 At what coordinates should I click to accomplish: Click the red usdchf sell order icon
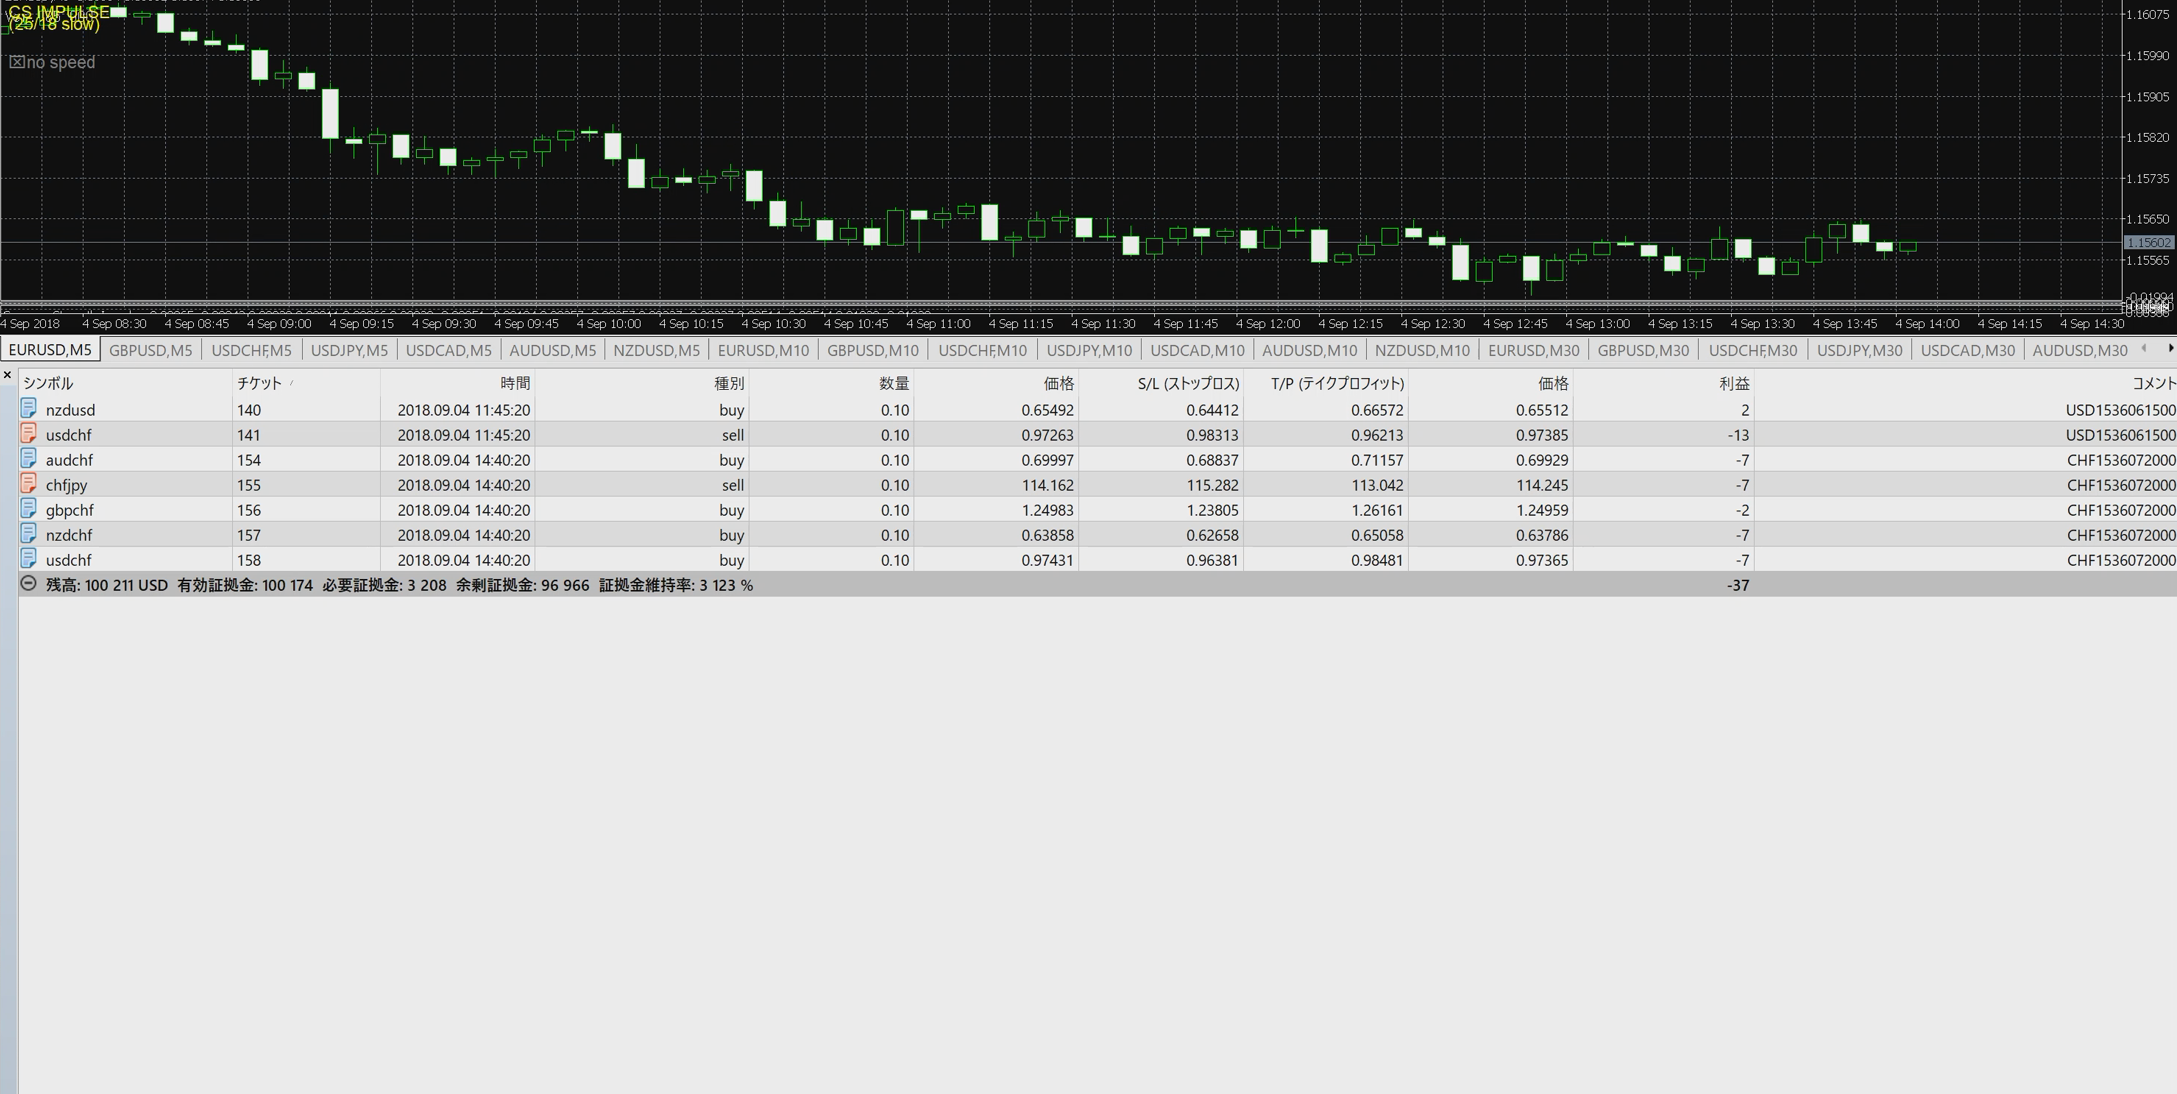pyautogui.click(x=28, y=434)
